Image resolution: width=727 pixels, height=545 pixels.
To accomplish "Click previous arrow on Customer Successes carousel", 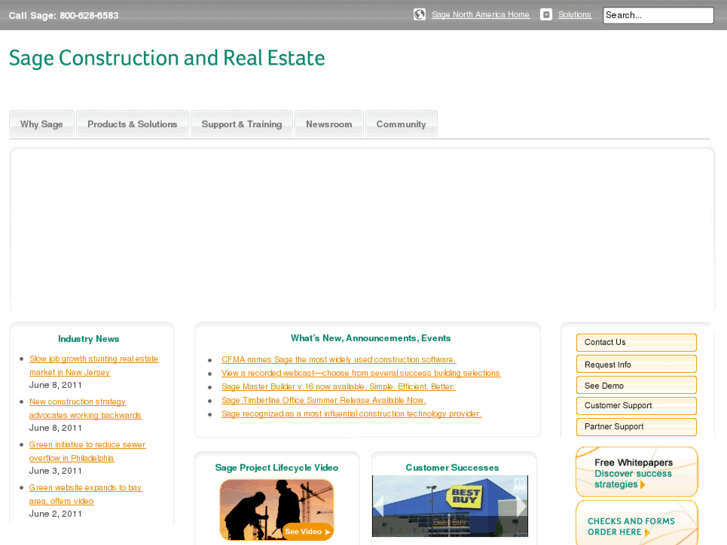I will coord(379,506).
